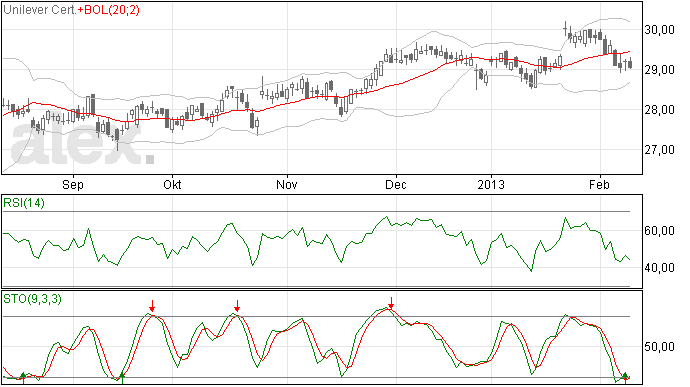This screenshot has width=690, height=387.
Task: Click the Feb month label
Action: (x=599, y=184)
